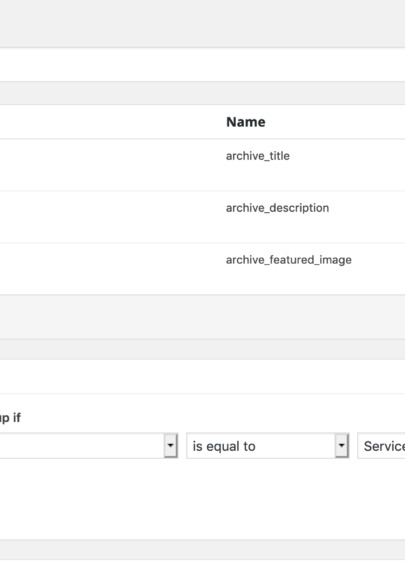
Task: Click the gray bar at the bottom of the screen
Action: coord(202,550)
